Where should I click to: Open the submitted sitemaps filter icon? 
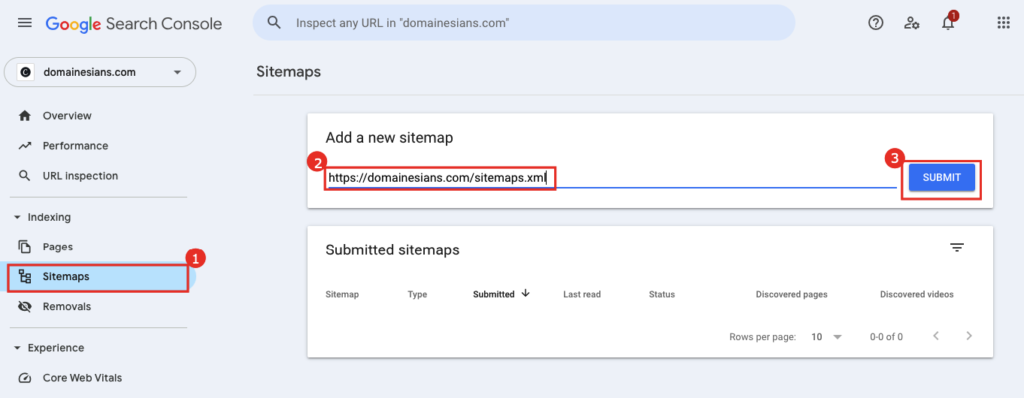957,248
